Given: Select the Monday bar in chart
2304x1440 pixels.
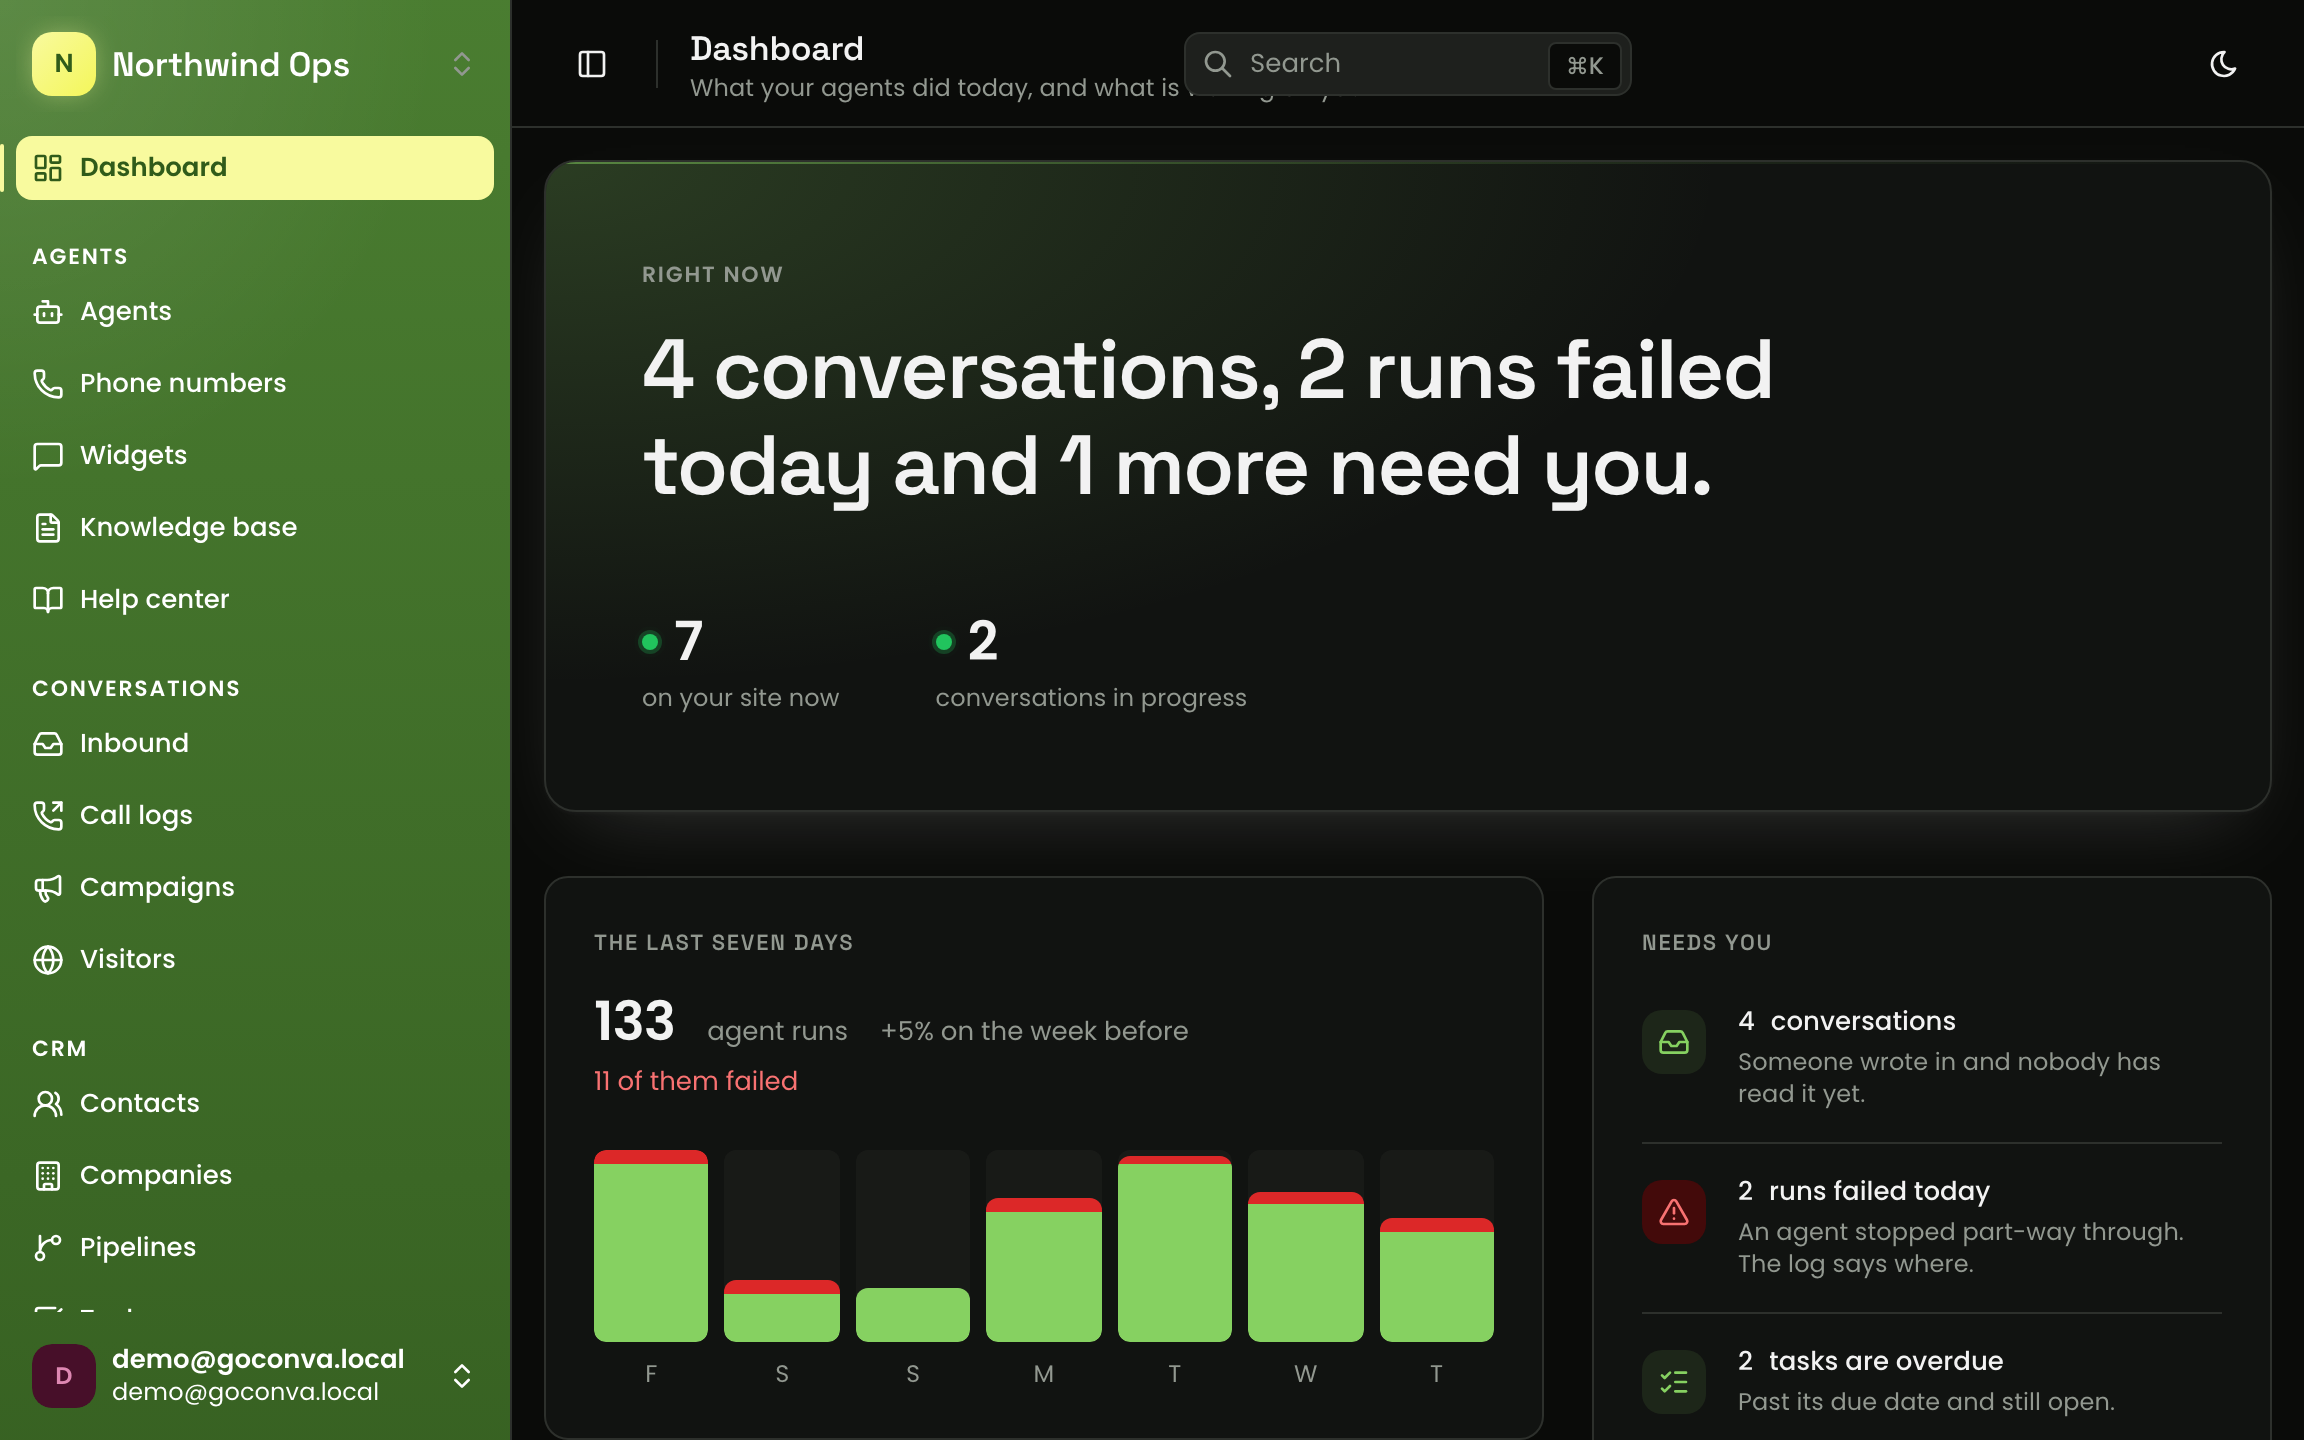Looking at the screenshot, I should point(1044,1270).
